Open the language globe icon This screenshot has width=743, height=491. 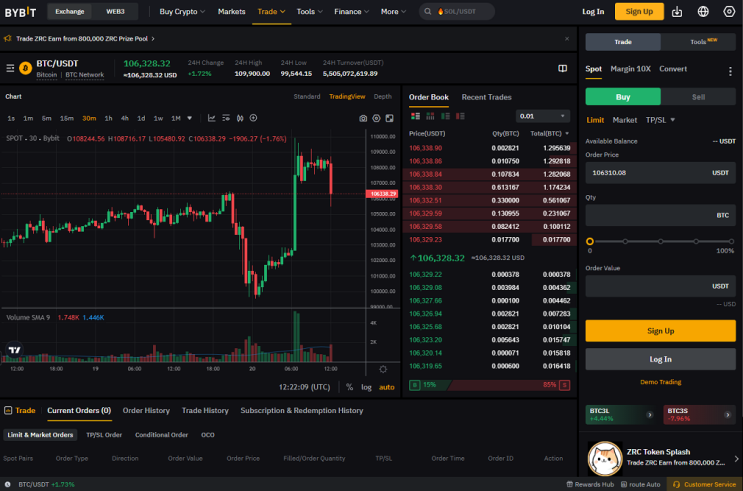coord(703,11)
